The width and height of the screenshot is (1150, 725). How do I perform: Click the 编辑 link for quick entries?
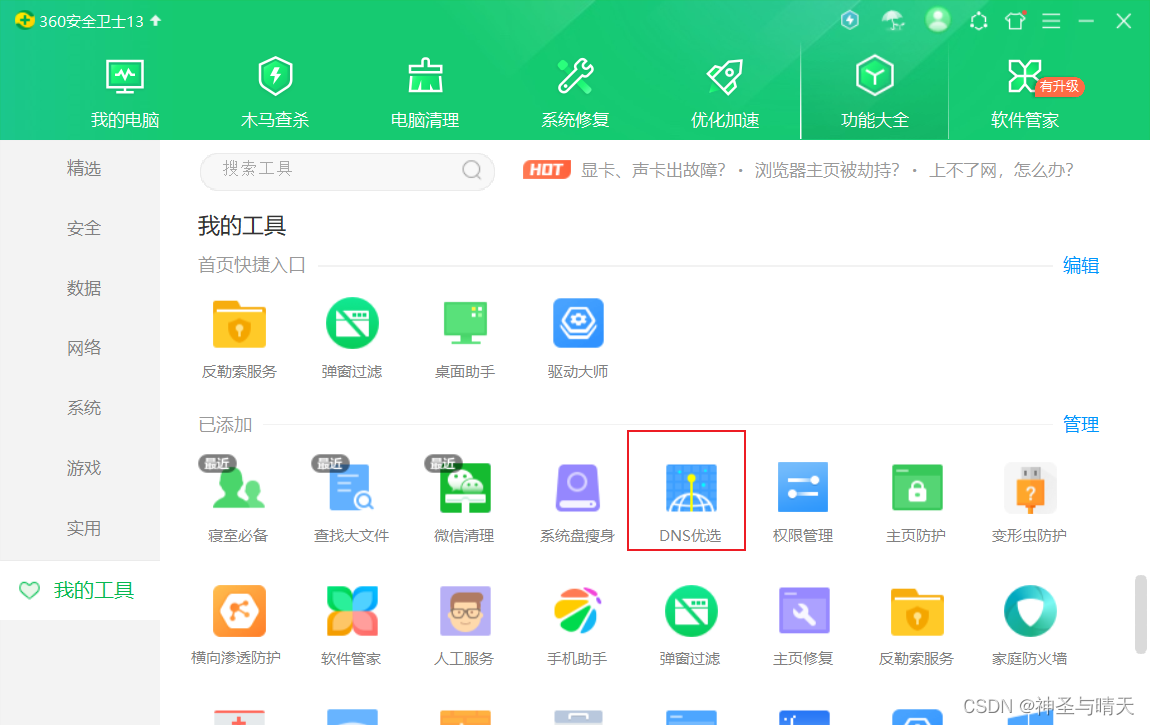pyautogui.click(x=1080, y=265)
